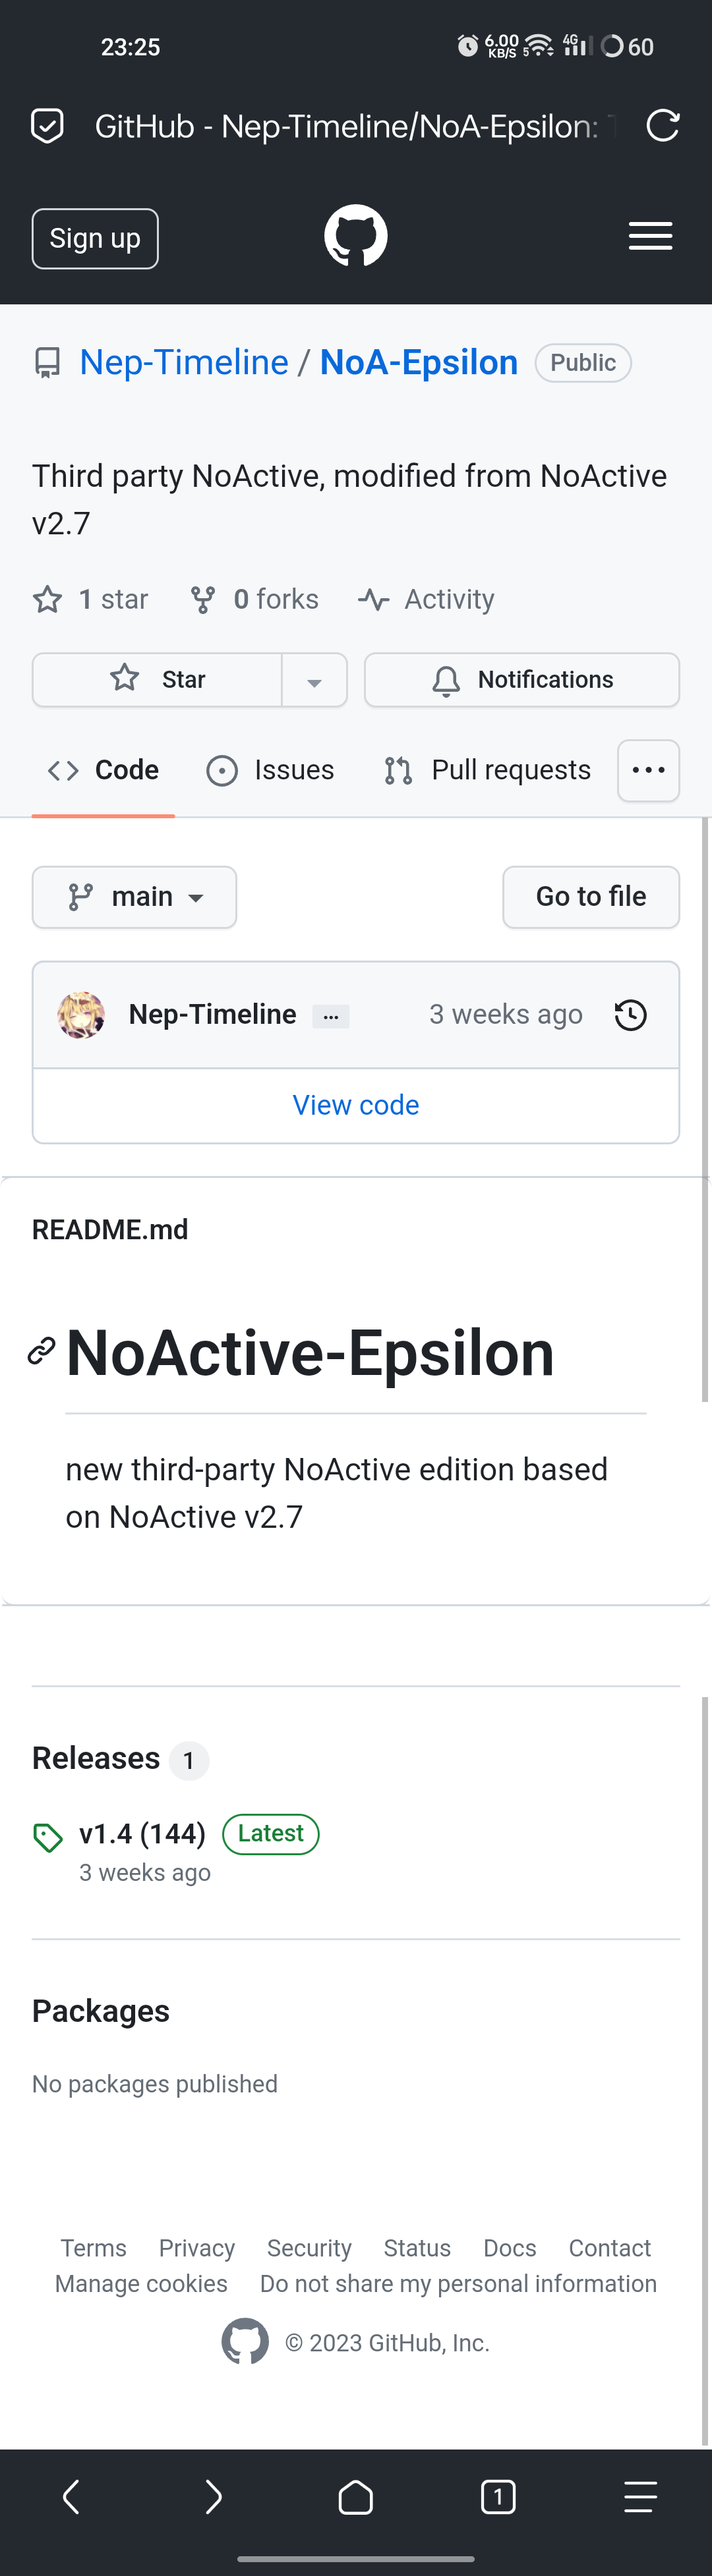Viewport: 712px width, 2576px height.
Task: Copy the NoActive-Epsilon heading anchor link
Action: 41,1351
